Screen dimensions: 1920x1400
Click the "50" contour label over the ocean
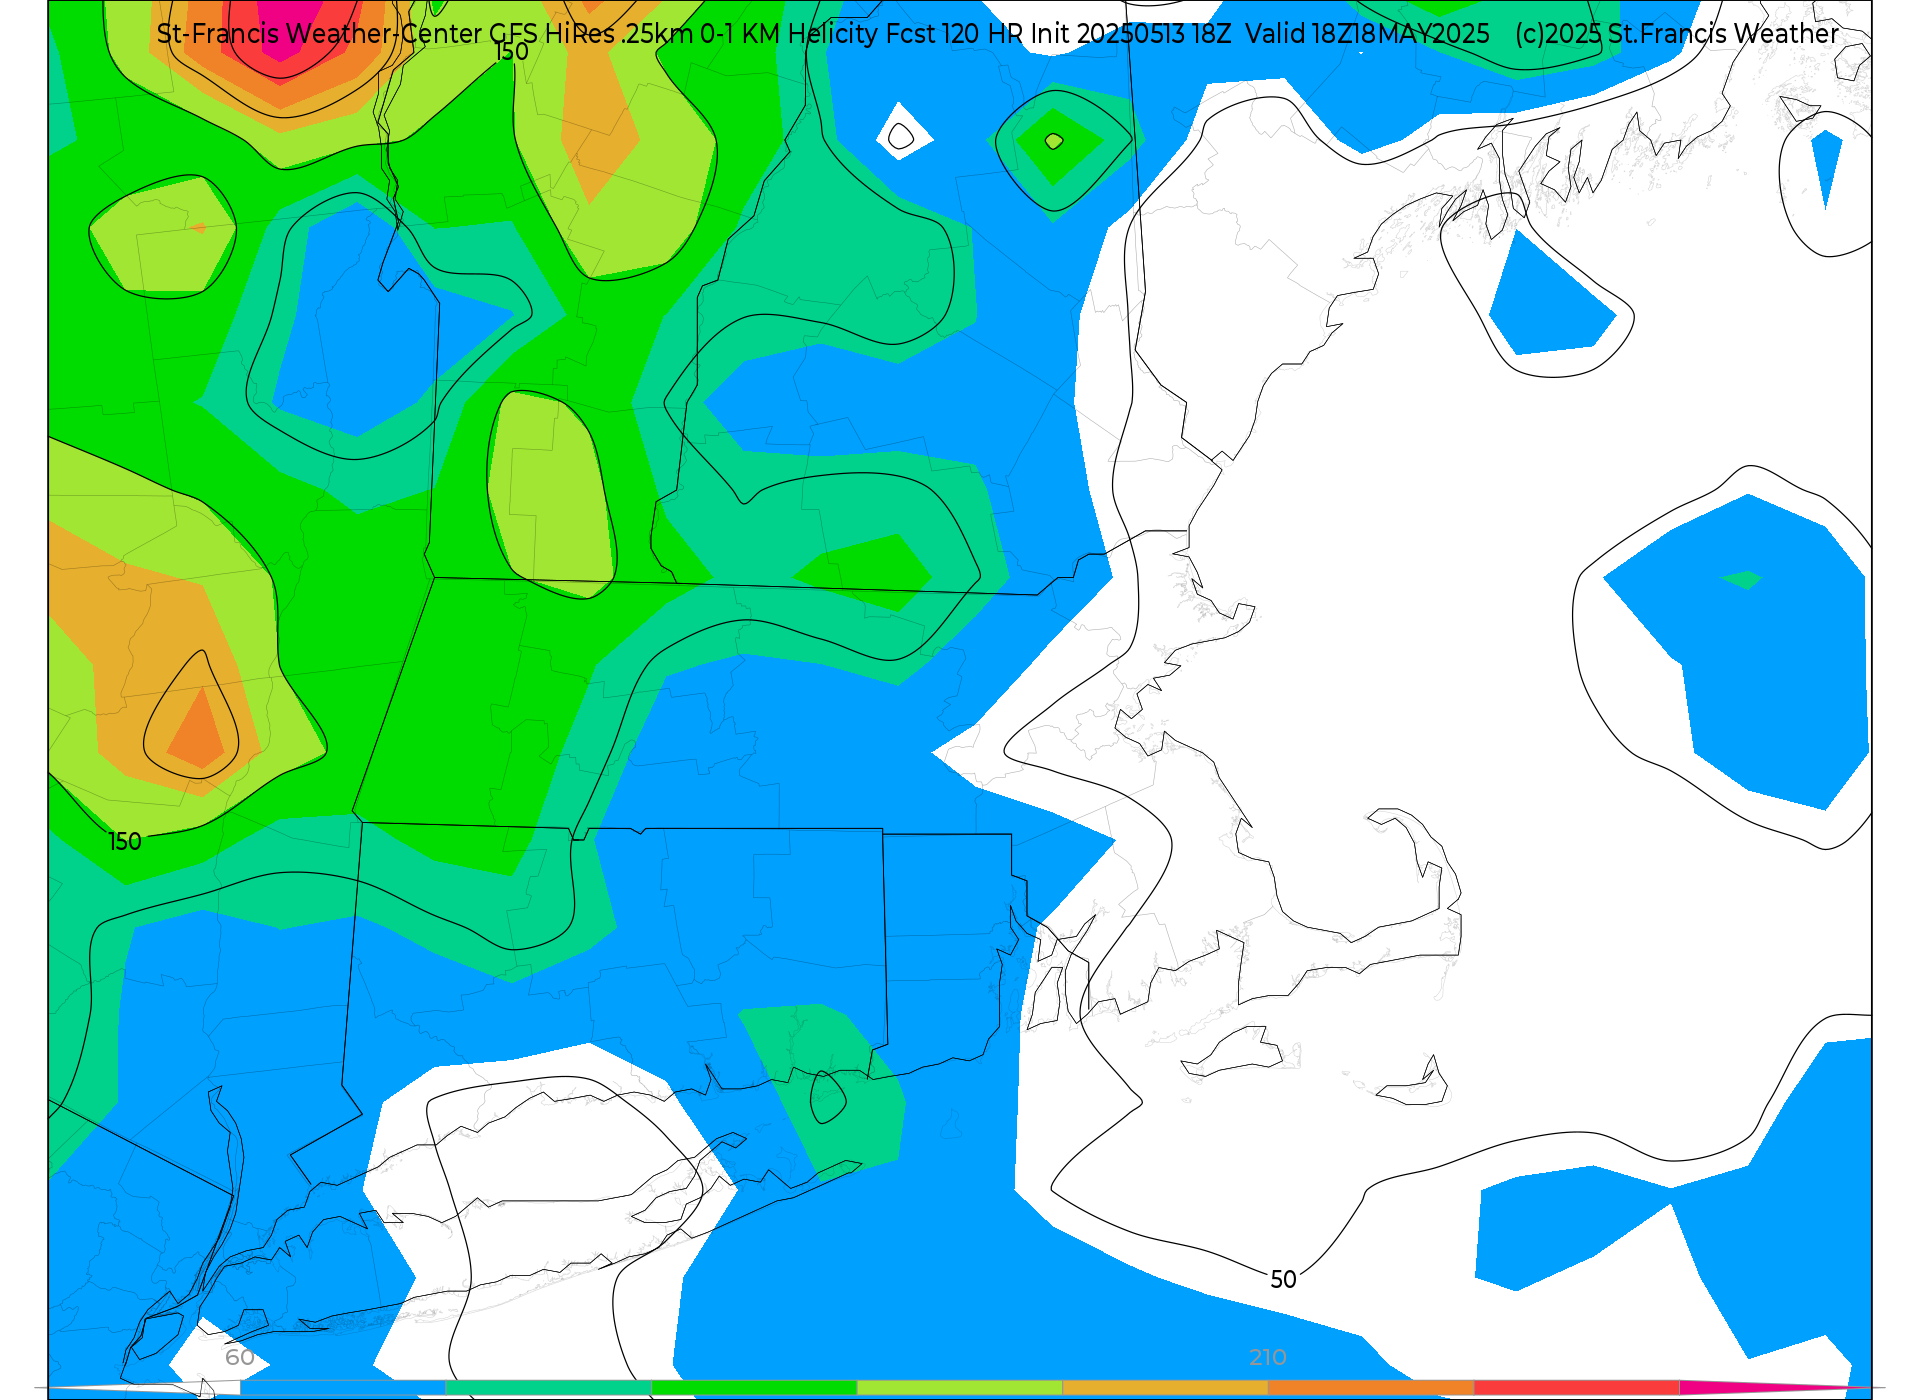[1283, 1279]
